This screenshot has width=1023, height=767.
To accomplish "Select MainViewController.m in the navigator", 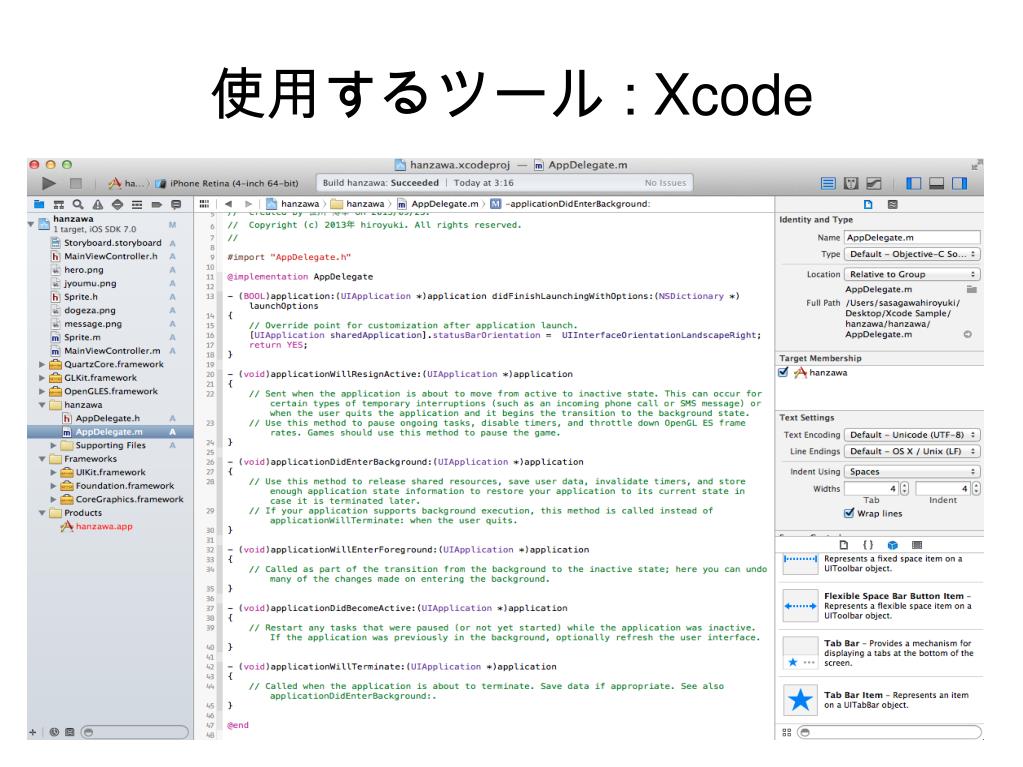I will [112, 351].
